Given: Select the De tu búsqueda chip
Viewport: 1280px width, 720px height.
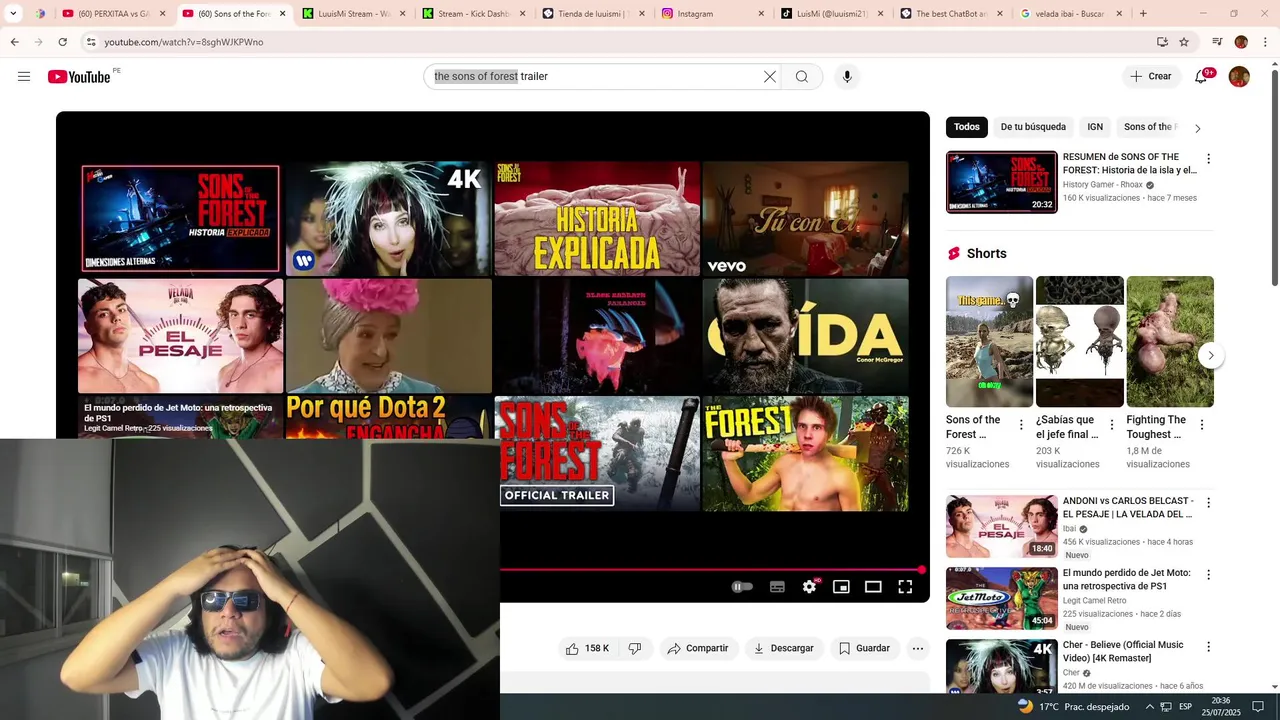Looking at the screenshot, I should tap(1033, 127).
